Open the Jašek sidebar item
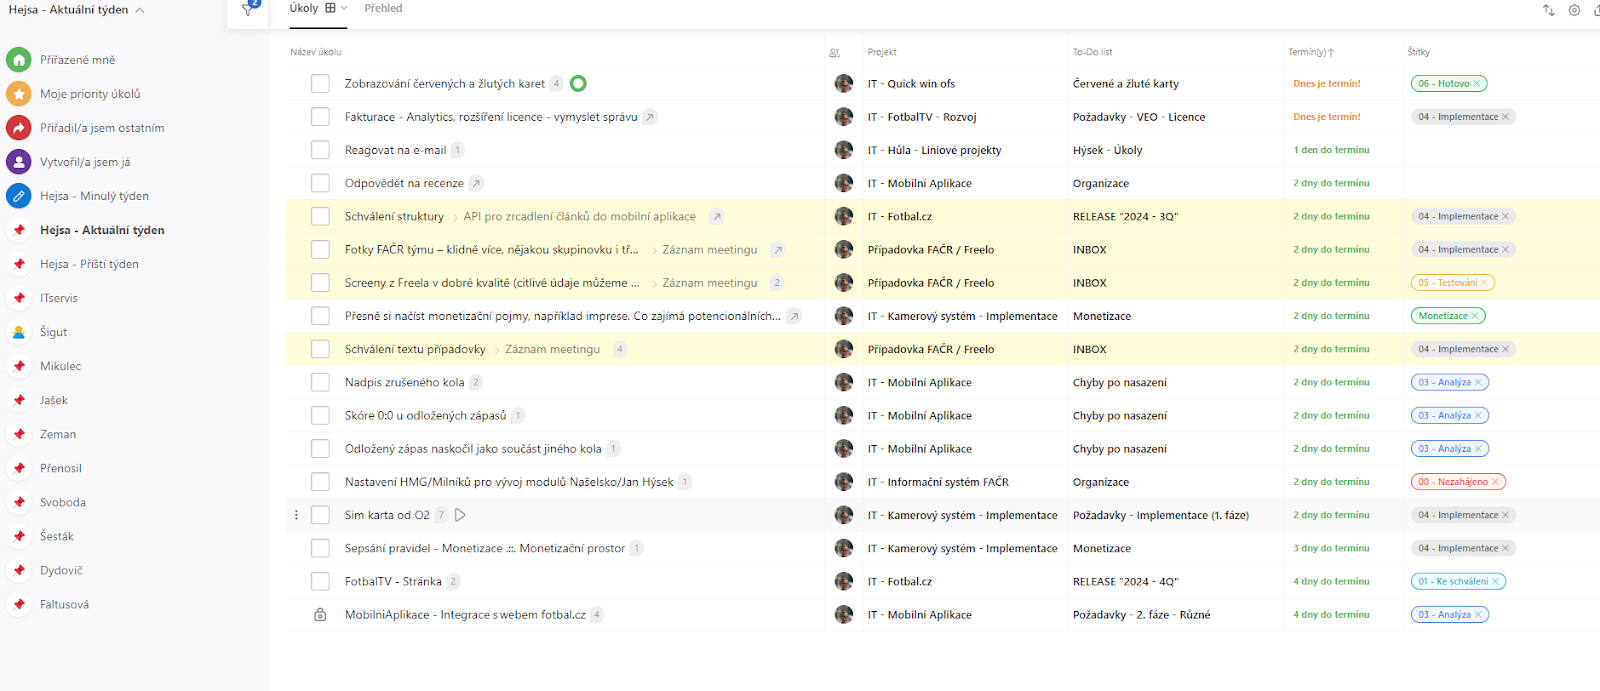 54,400
